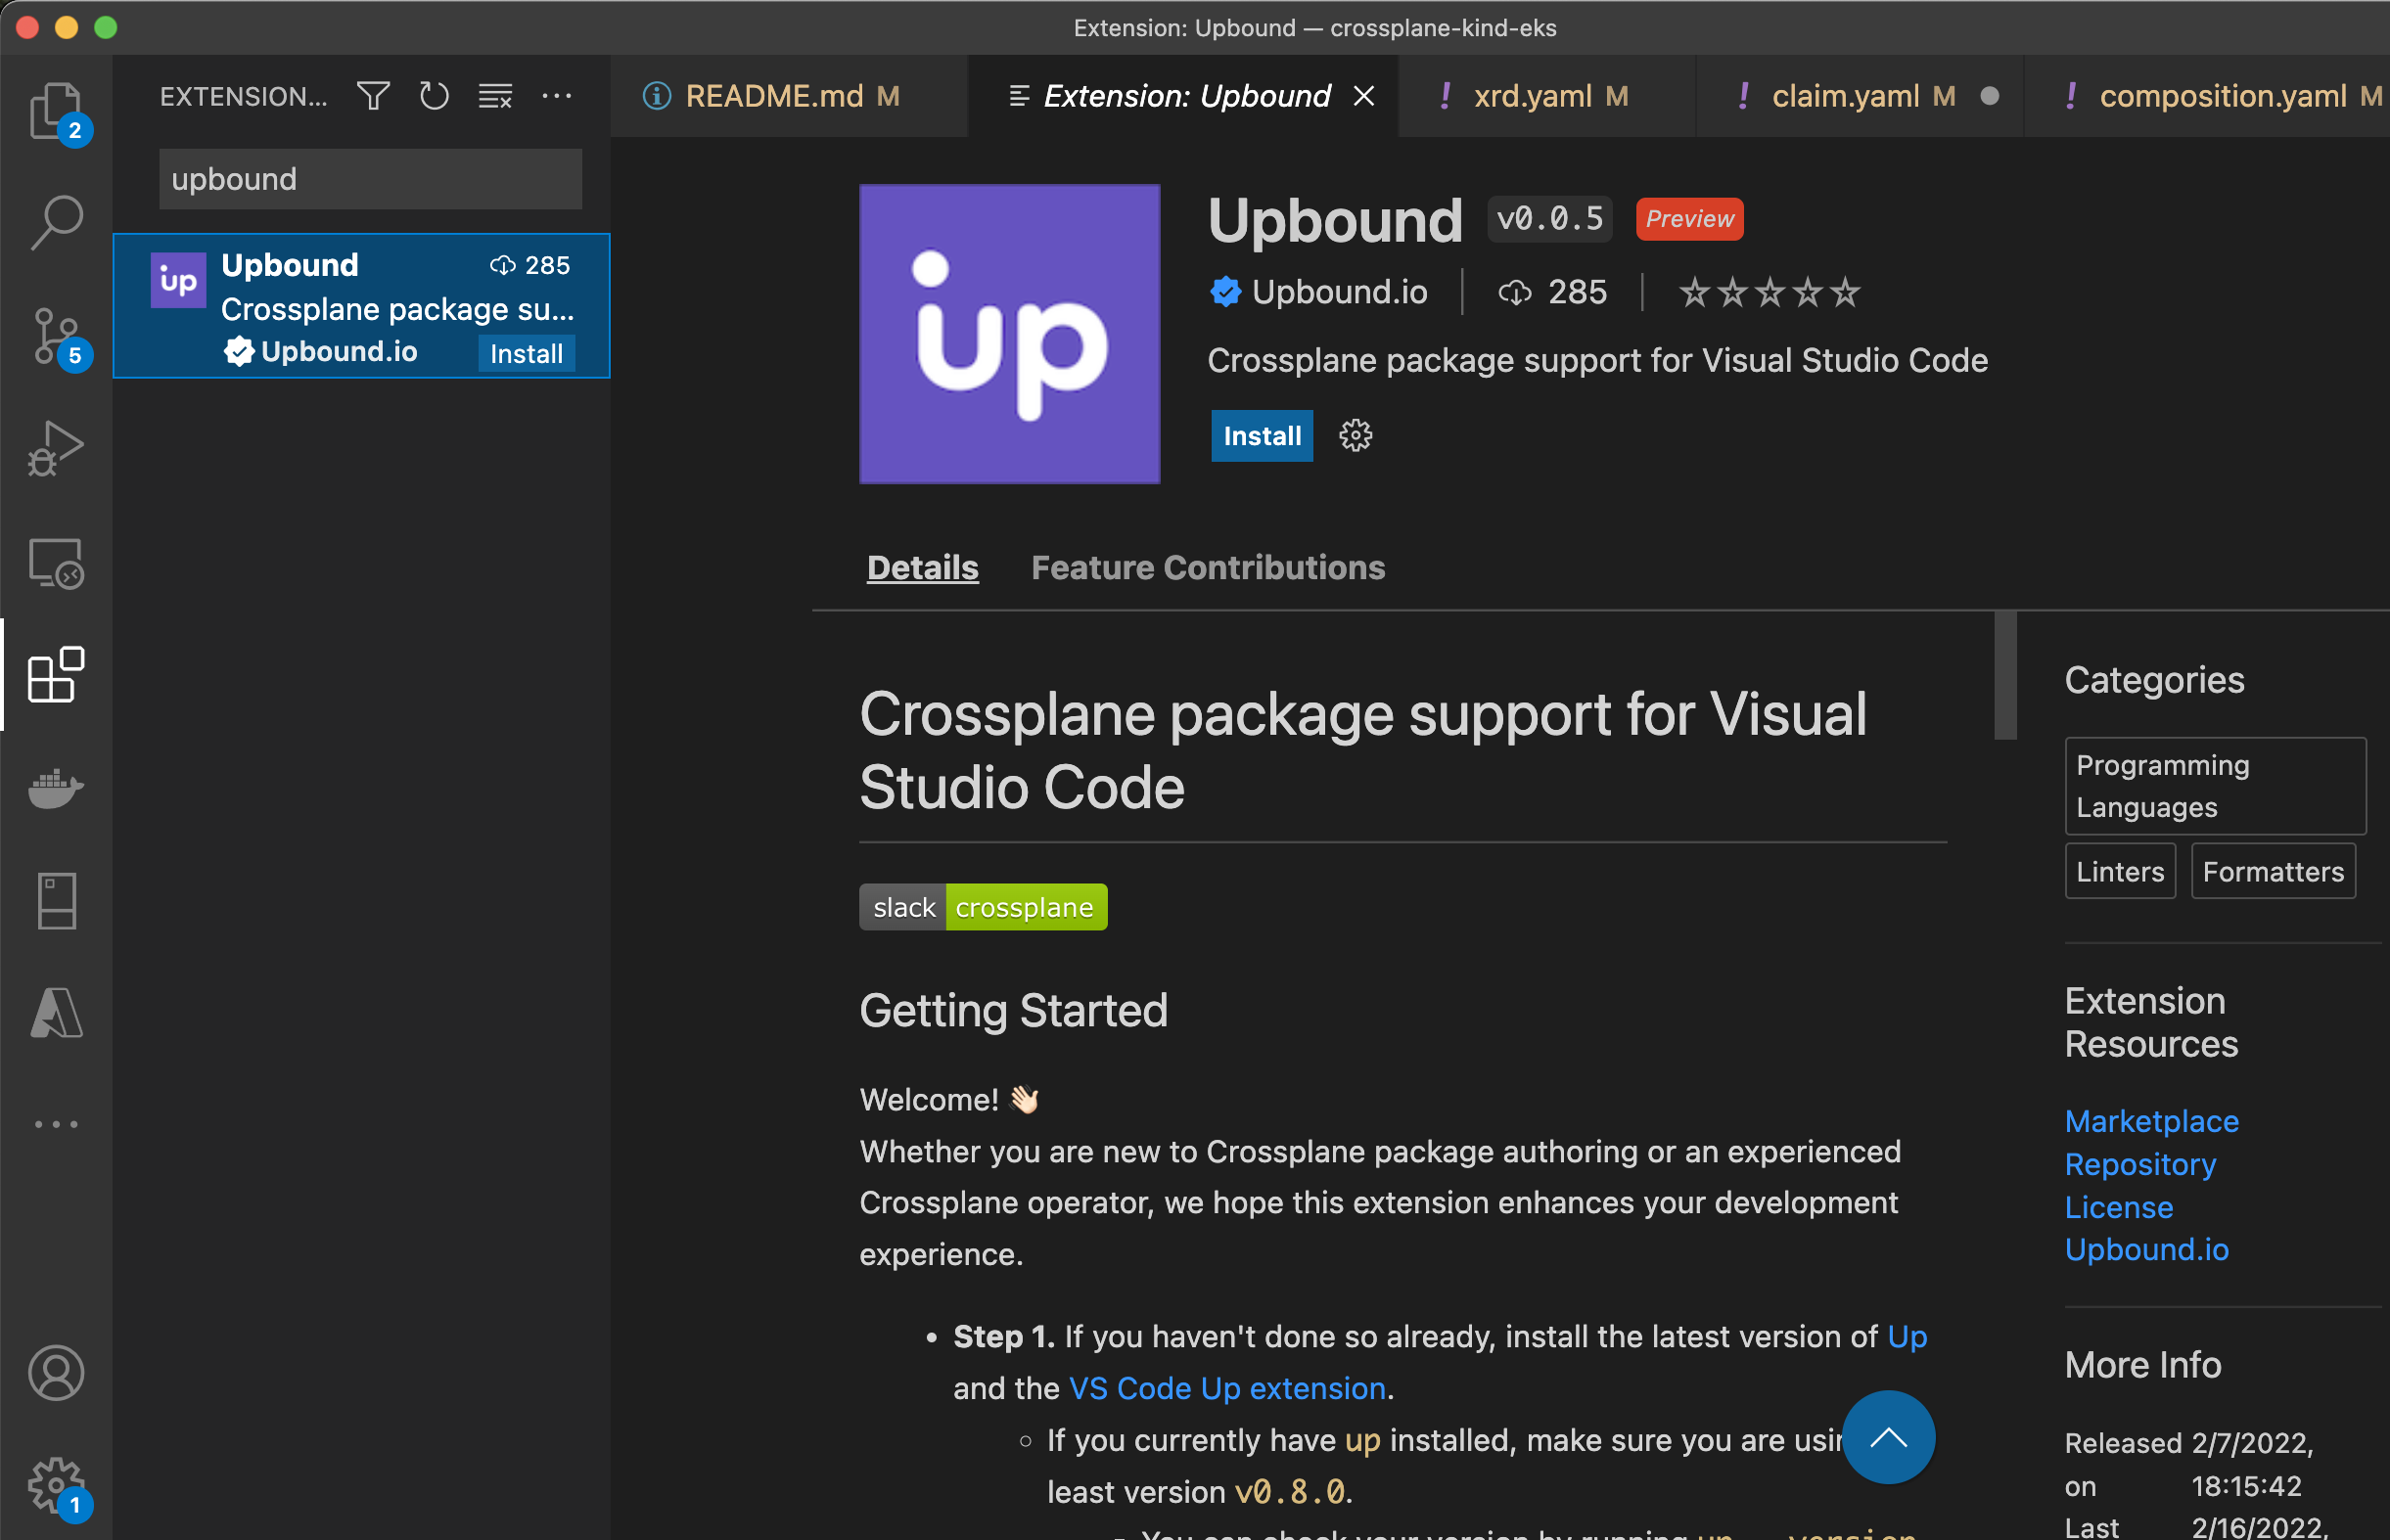The height and width of the screenshot is (1540, 2390).
Task: Open the Marketplace resource link
Action: 2151,1121
